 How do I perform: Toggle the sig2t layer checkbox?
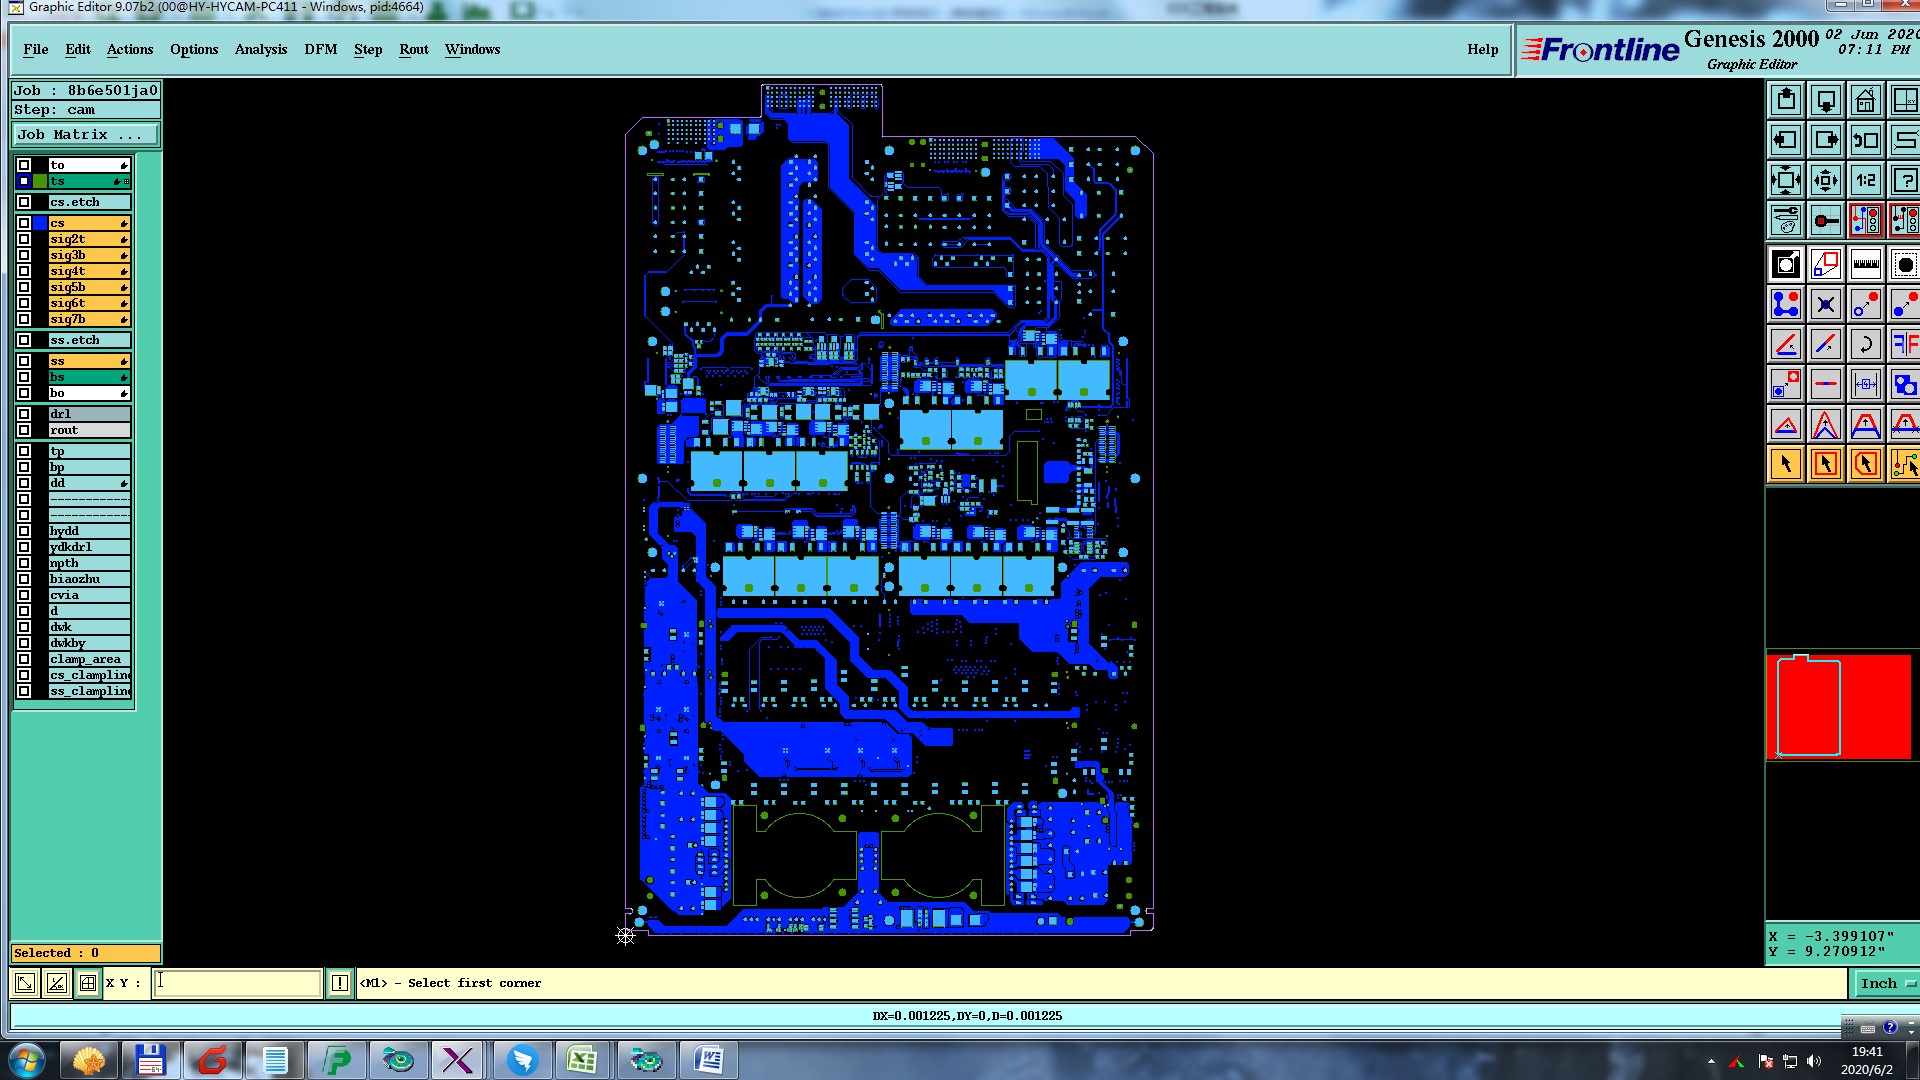click(24, 239)
